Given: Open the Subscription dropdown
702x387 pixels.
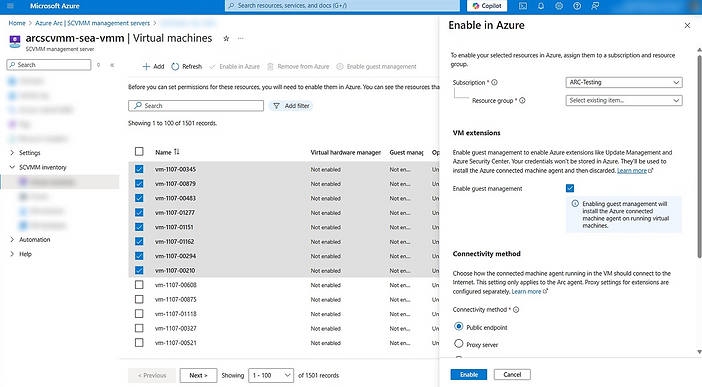Looking at the screenshot, I should (x=624, y=82).
